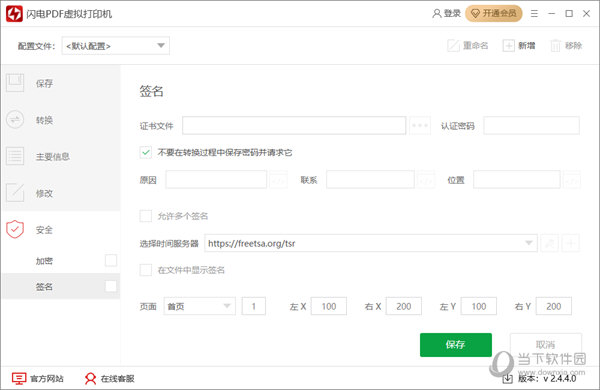Click the edit time server icon
Viewport: 600px width, 390px height.
[x=549, y=243]
